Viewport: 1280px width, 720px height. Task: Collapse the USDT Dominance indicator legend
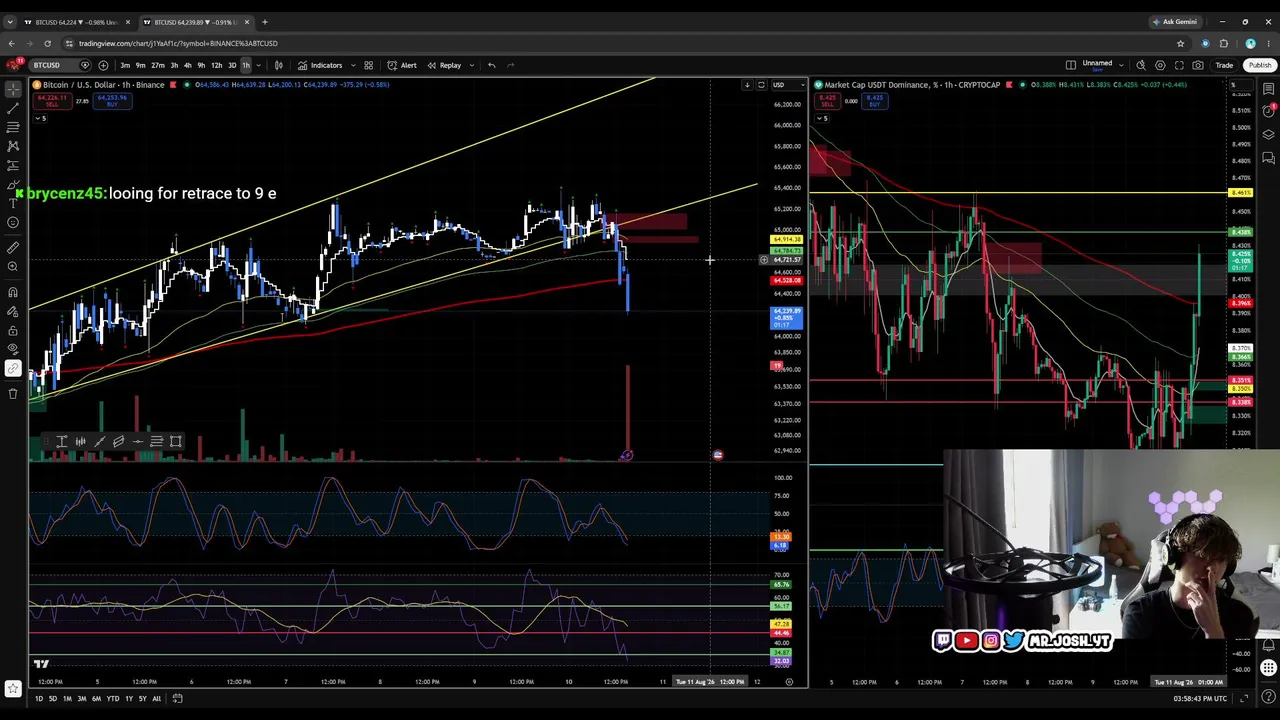point(821,118)
